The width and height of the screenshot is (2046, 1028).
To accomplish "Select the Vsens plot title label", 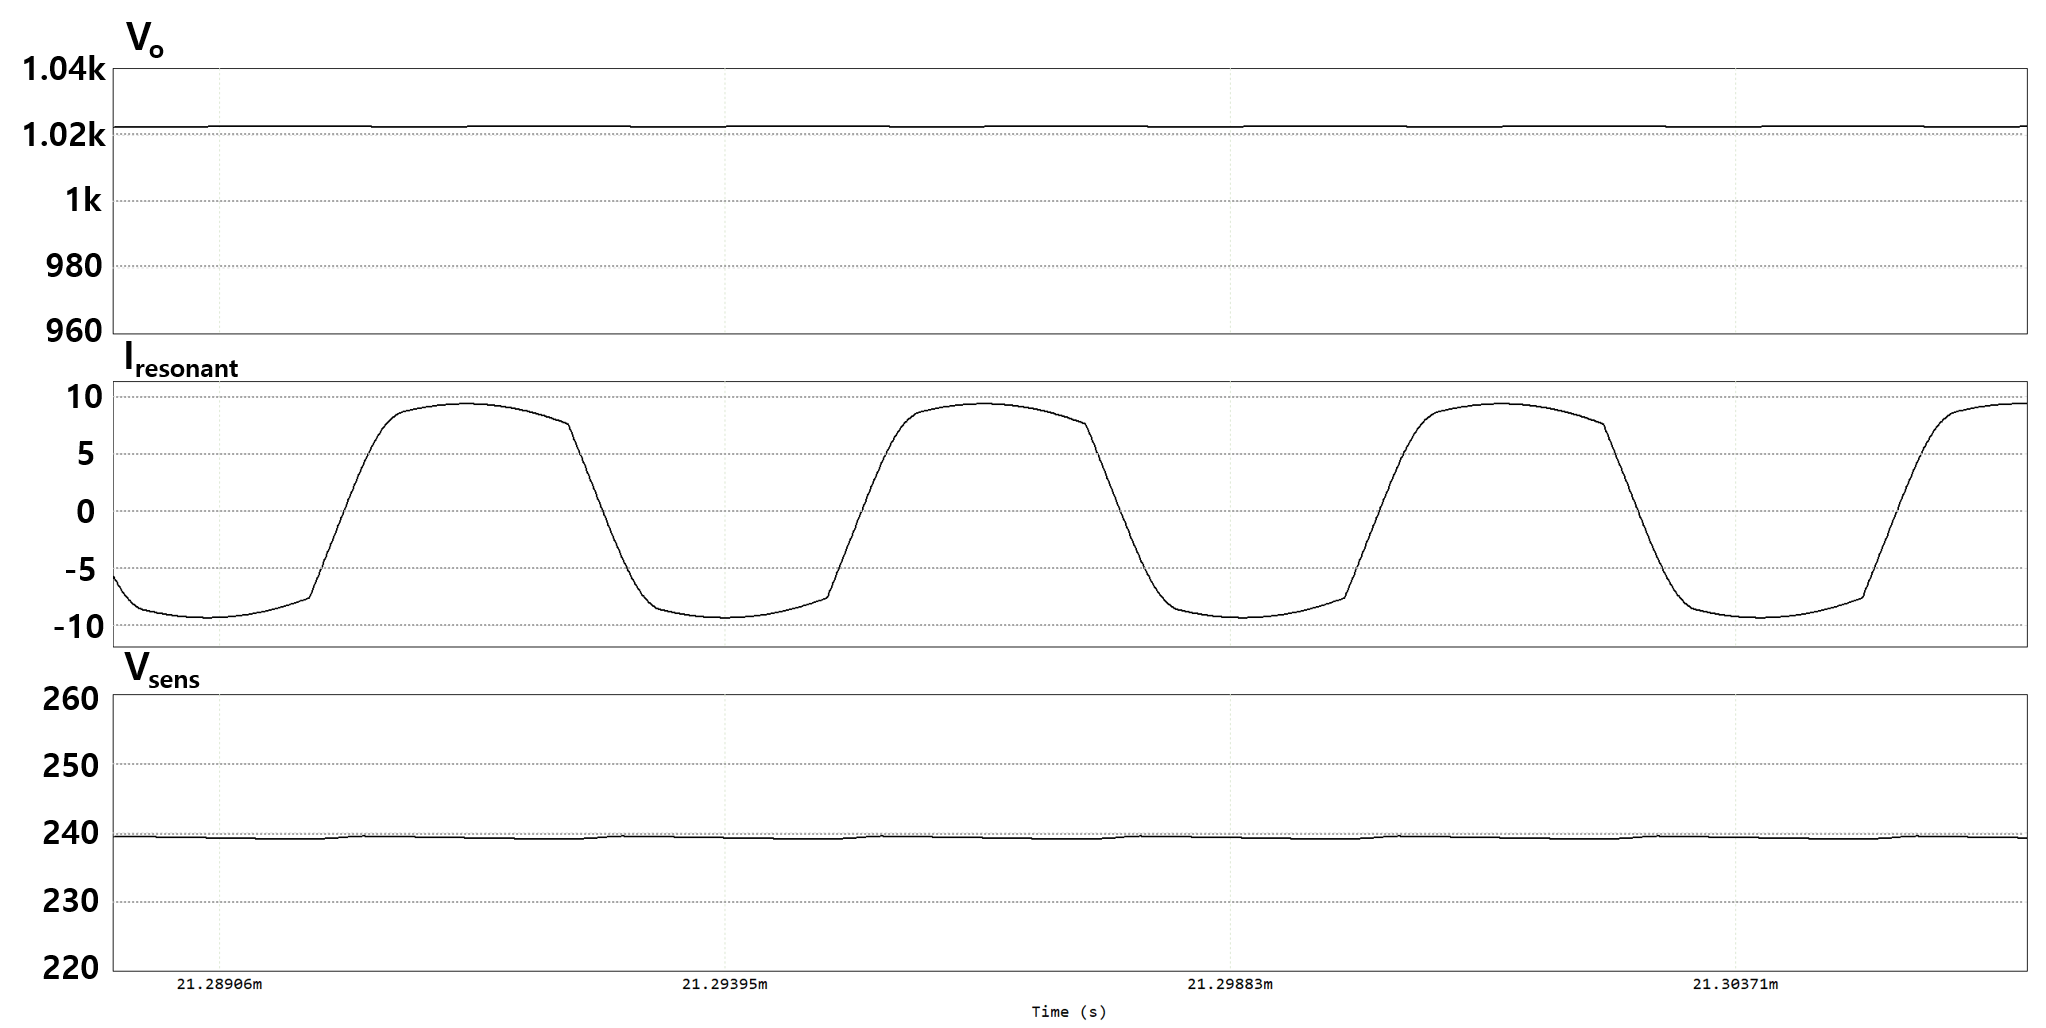I will click(161, 670).
